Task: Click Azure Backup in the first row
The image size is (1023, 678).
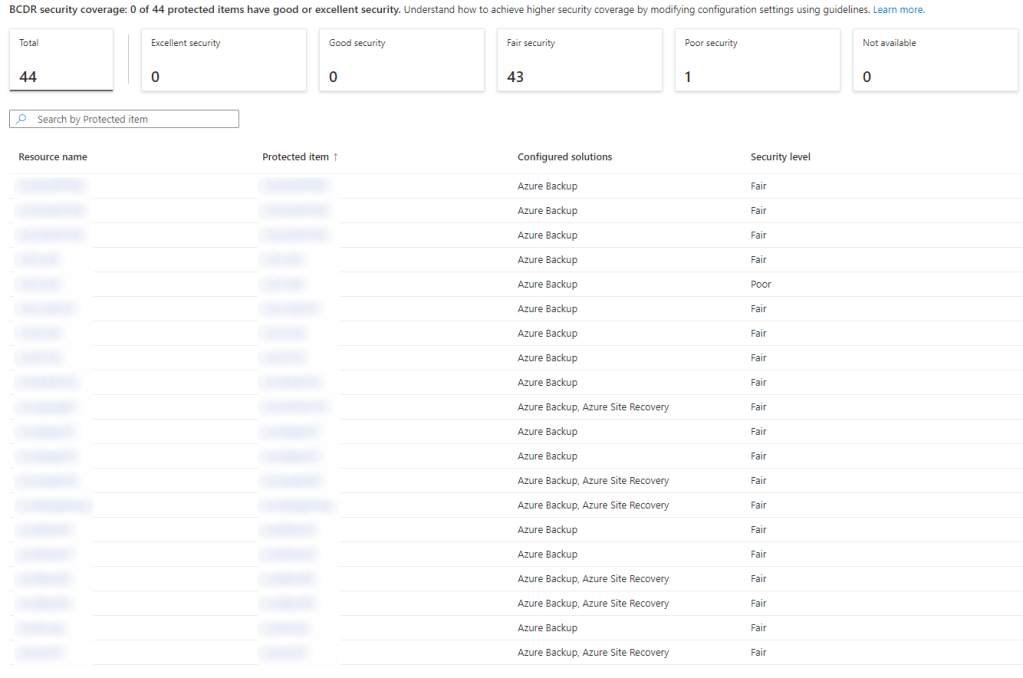Action: click(x=547, y=186)
